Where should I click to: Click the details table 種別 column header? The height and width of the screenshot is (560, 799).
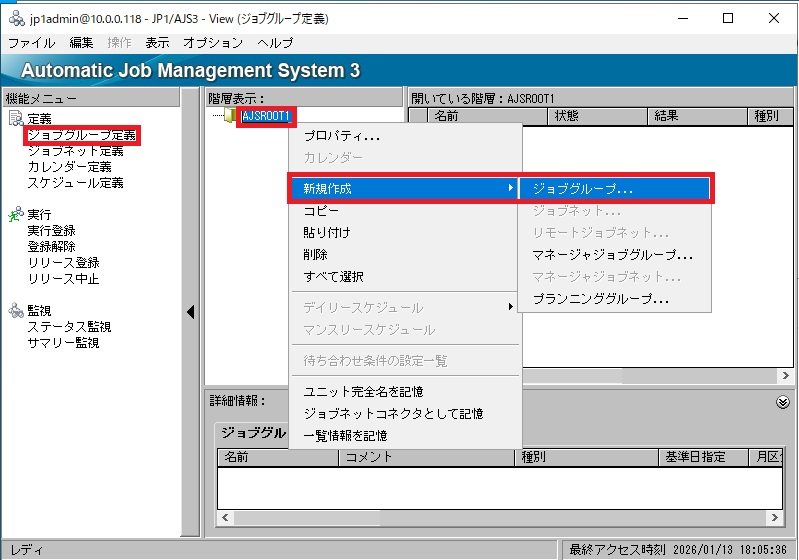587,457
